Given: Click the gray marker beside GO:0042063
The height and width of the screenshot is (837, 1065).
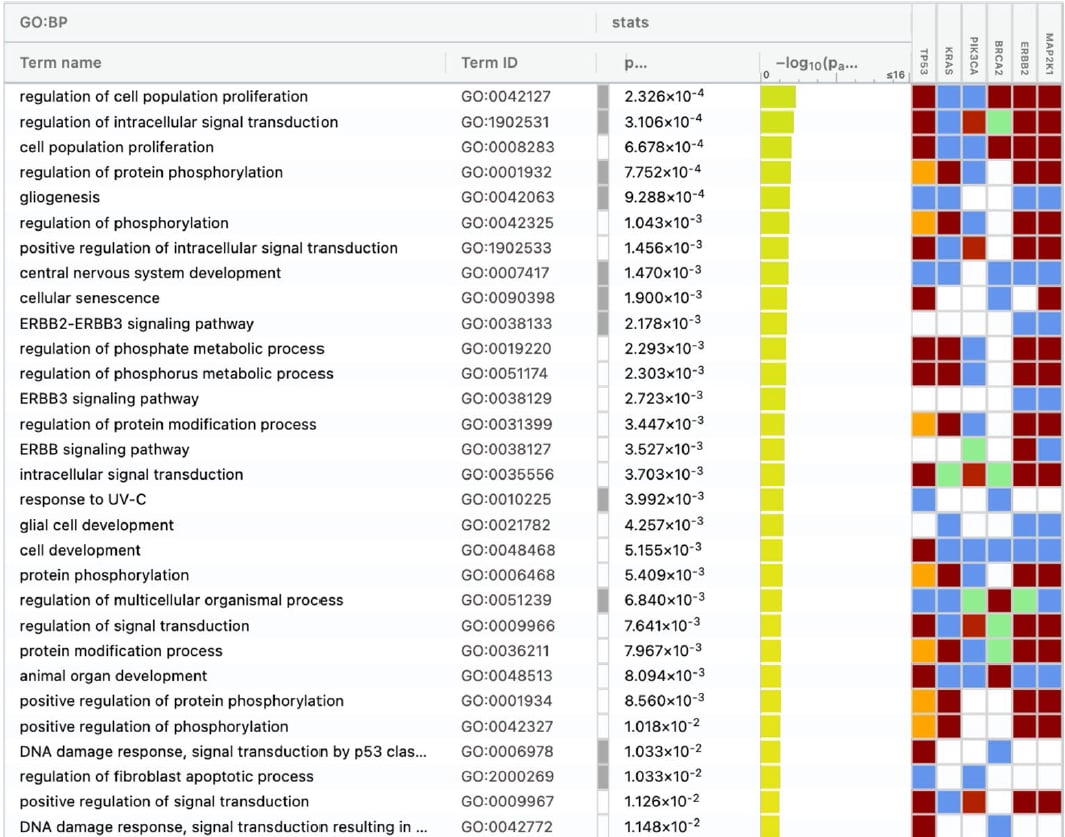Looking at the screenshot, I should (x=602, y=198).
